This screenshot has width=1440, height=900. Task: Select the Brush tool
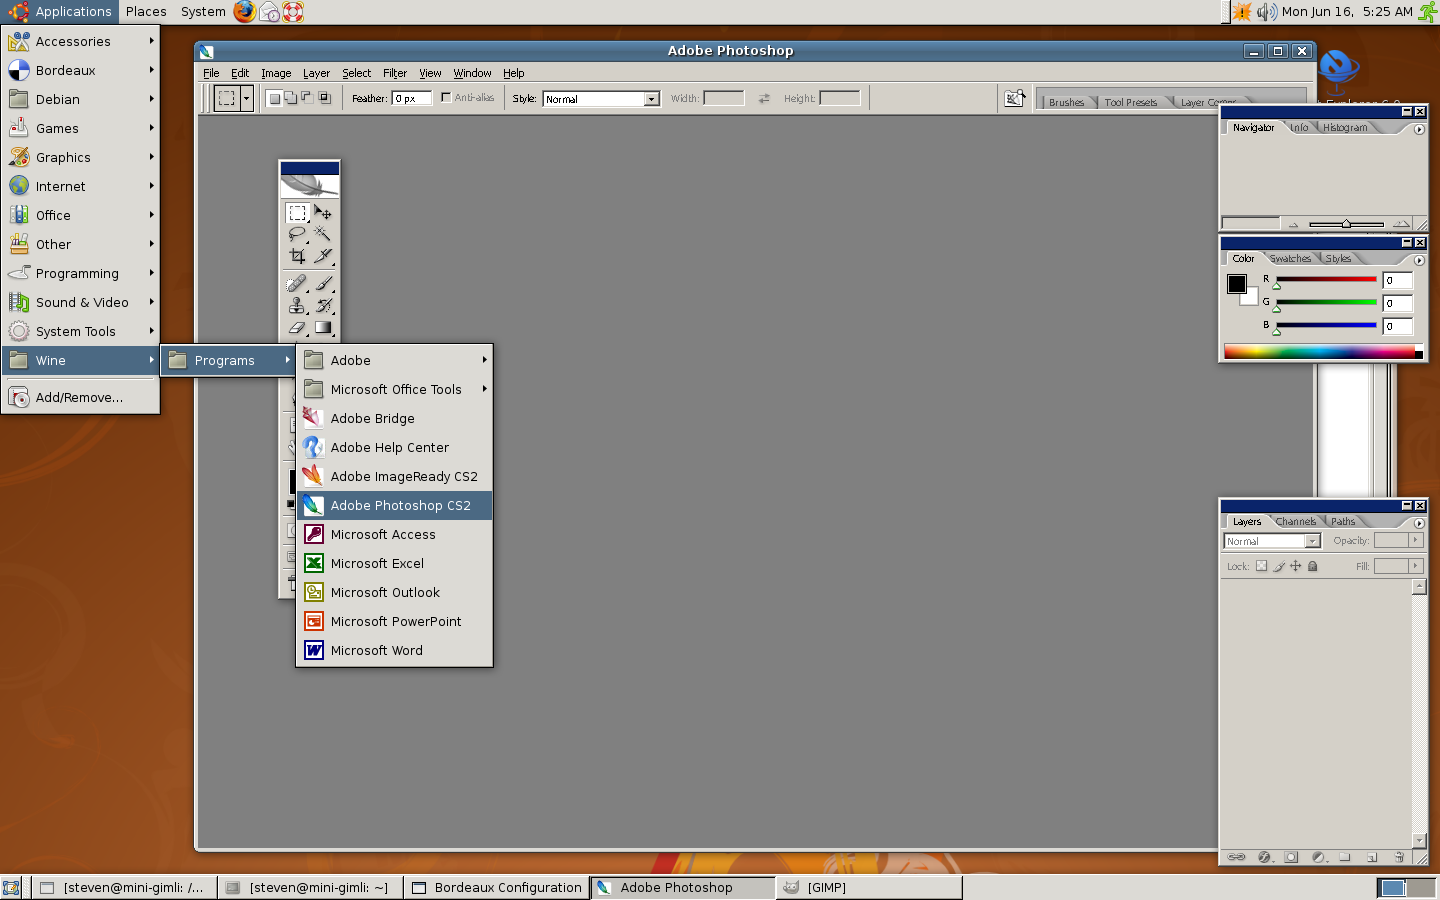tap(323, 284)
